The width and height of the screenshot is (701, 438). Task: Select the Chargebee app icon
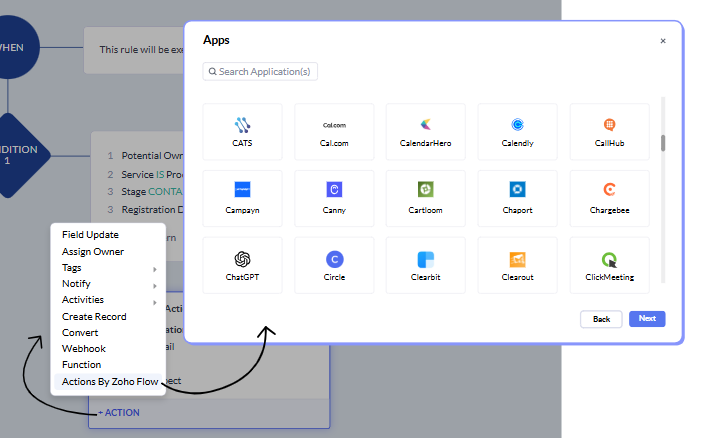609,198
